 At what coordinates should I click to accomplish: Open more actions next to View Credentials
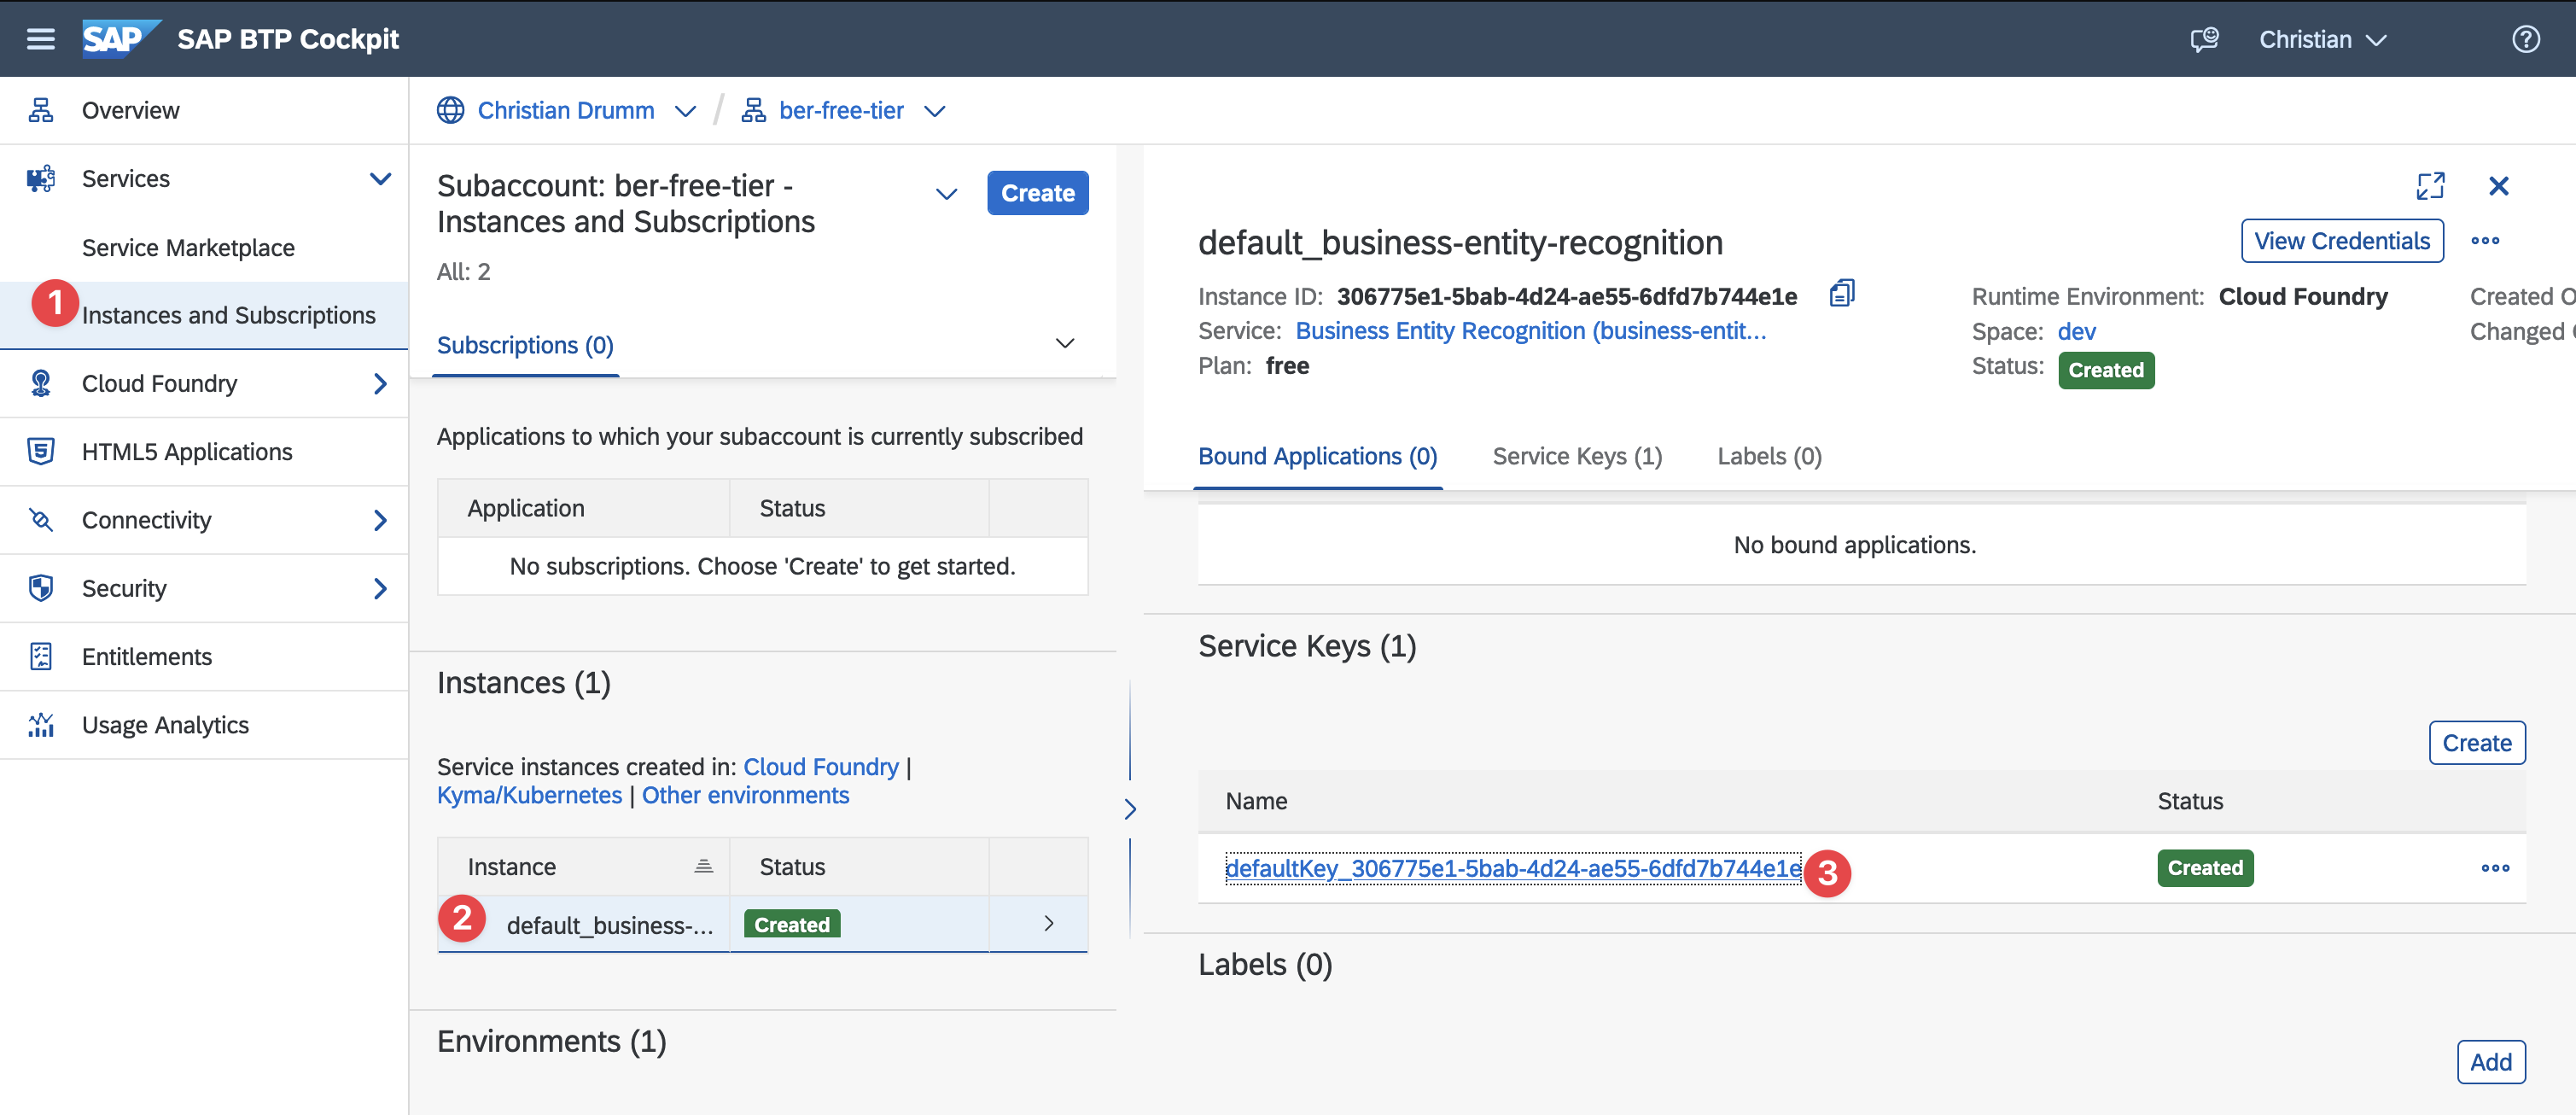pos(2485,241)
